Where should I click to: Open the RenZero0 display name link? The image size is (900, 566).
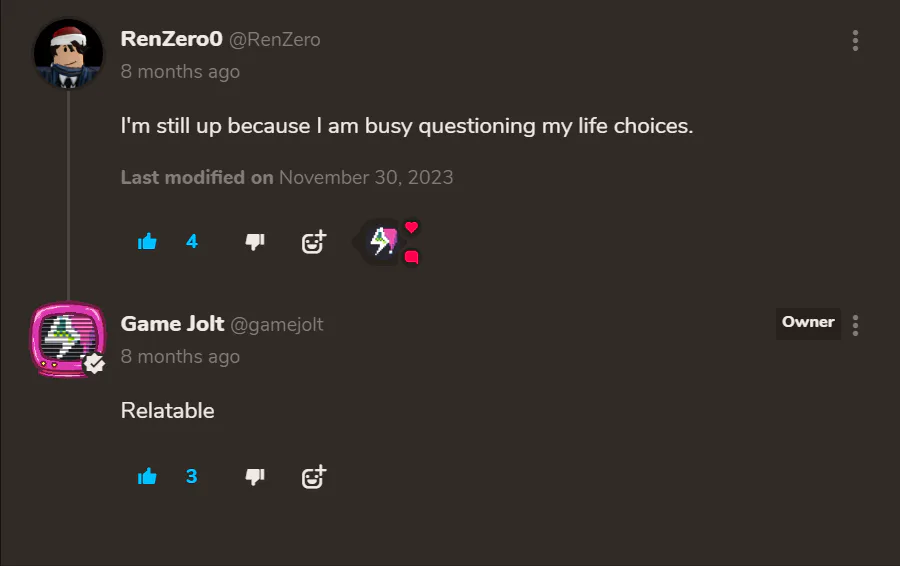point(171,39)
